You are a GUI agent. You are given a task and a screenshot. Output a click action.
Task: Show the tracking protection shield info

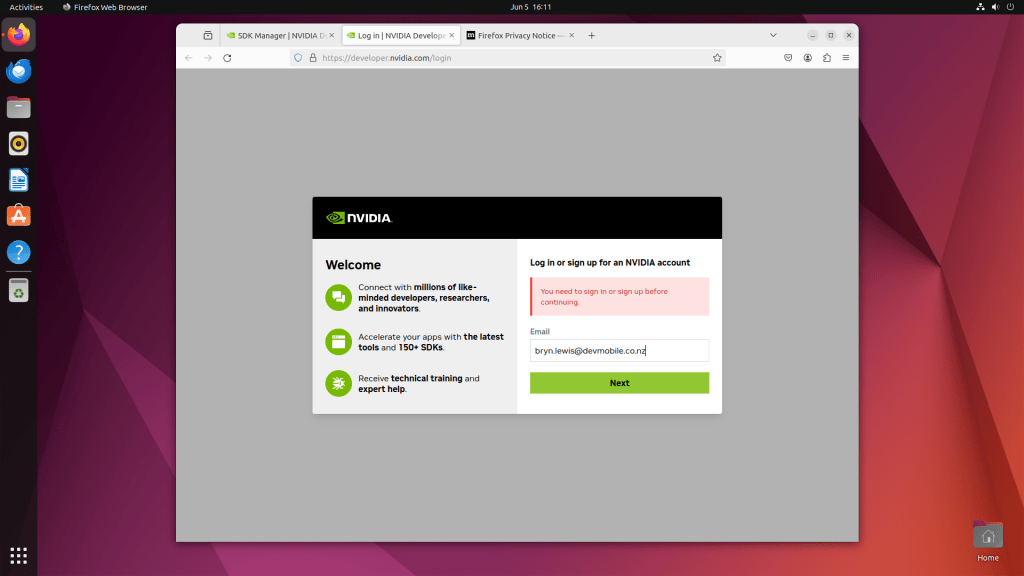pyautogui.click(x=298, y=58)
